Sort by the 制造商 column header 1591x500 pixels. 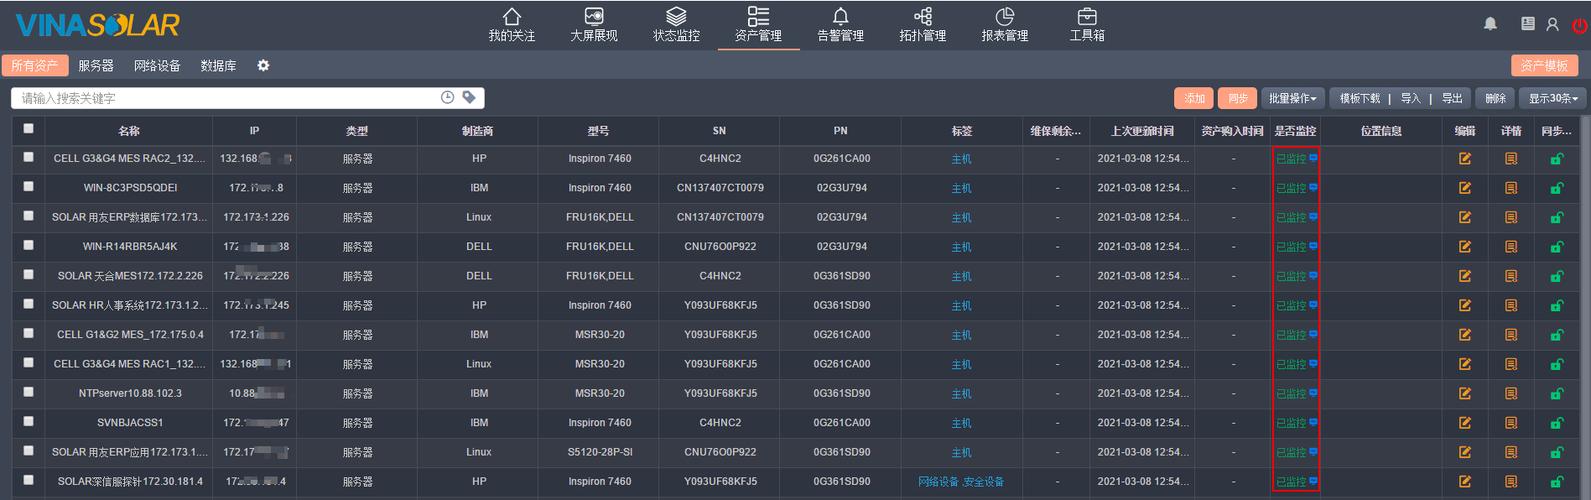[478, 131]
